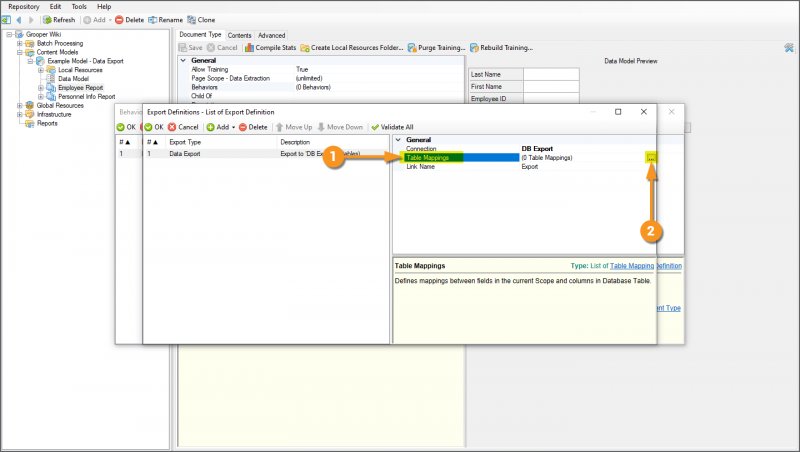The image size is (800, 452).
Task: Click Add in Export Definitions toolbar
Action: coord(218,127)
